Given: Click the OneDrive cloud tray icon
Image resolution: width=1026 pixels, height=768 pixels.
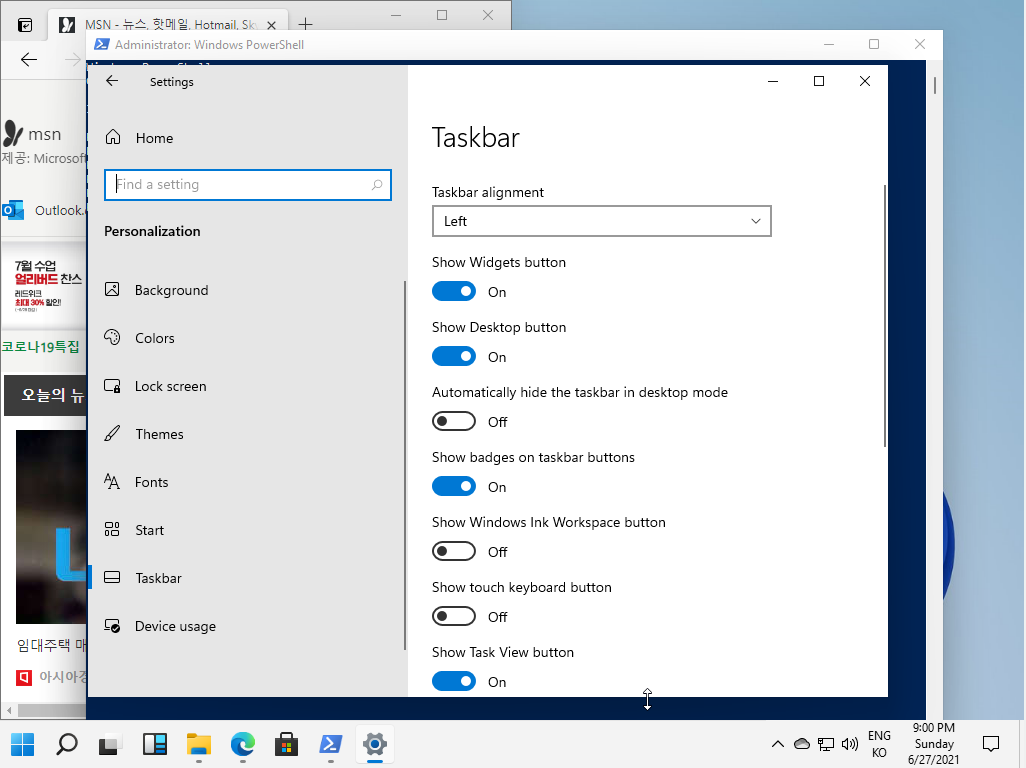Looking at the screenshot, I should 802,744.
